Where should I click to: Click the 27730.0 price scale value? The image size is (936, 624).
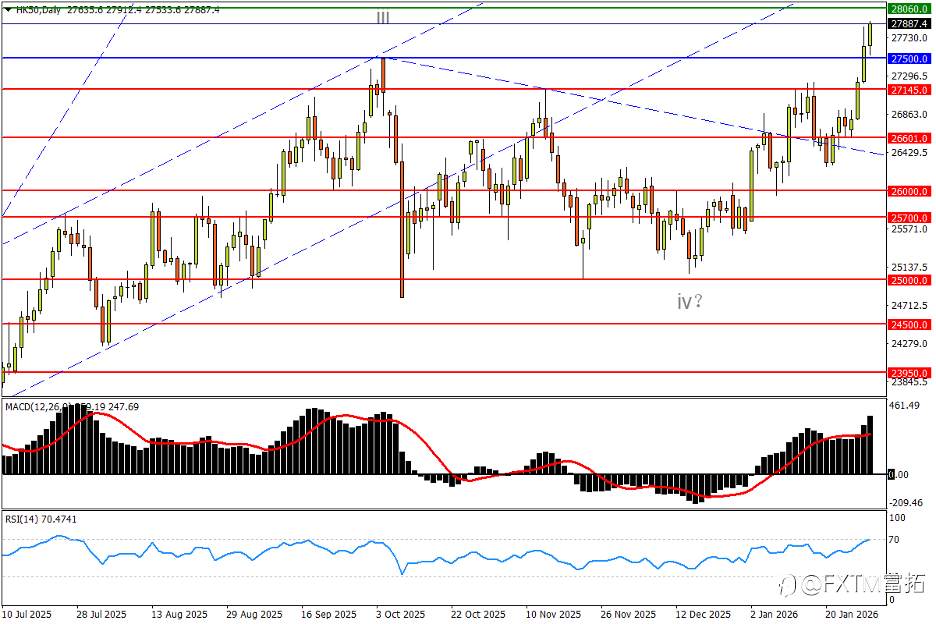click(909, 38)
